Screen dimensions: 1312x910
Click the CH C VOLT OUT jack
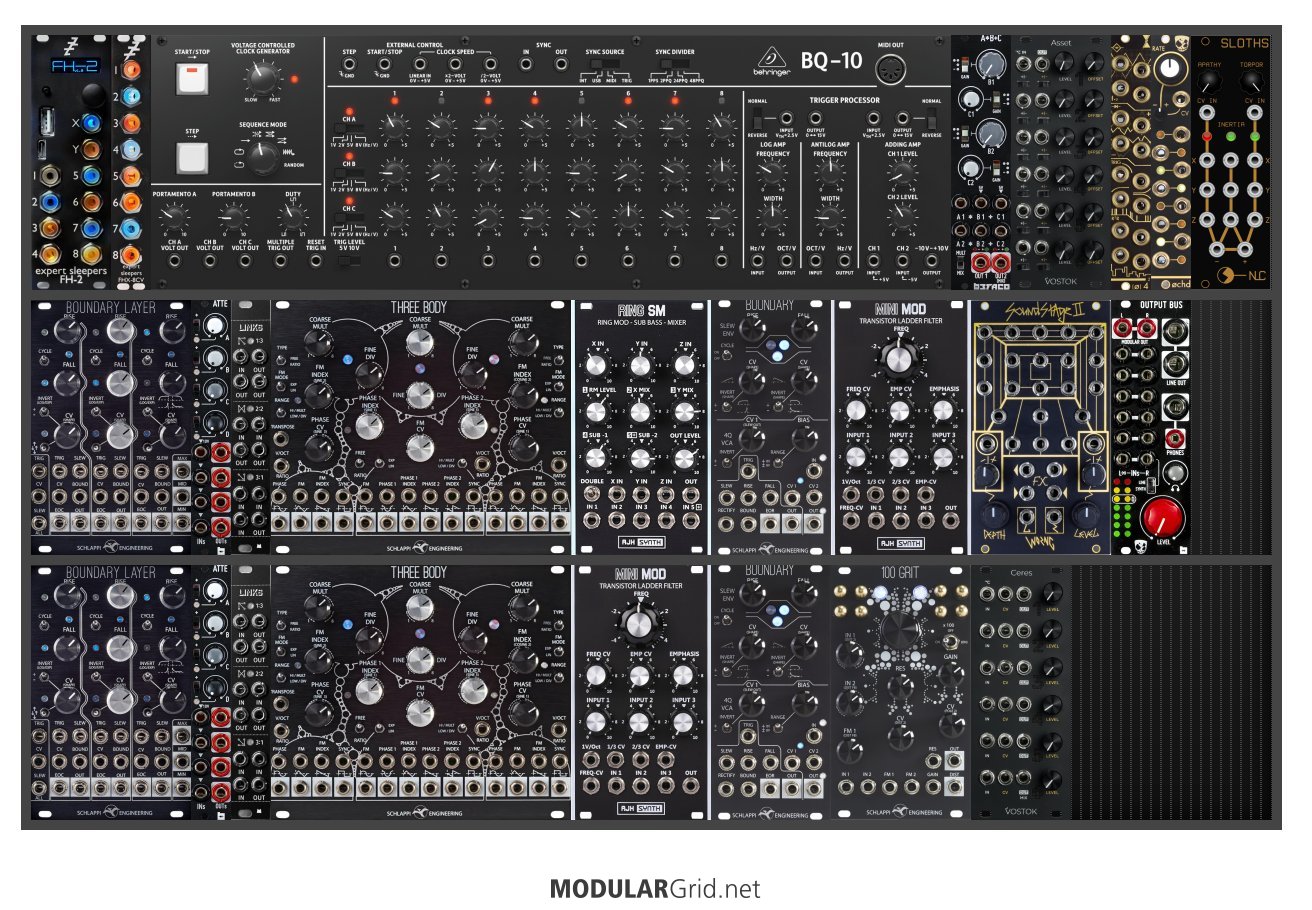tap(246, 261)
